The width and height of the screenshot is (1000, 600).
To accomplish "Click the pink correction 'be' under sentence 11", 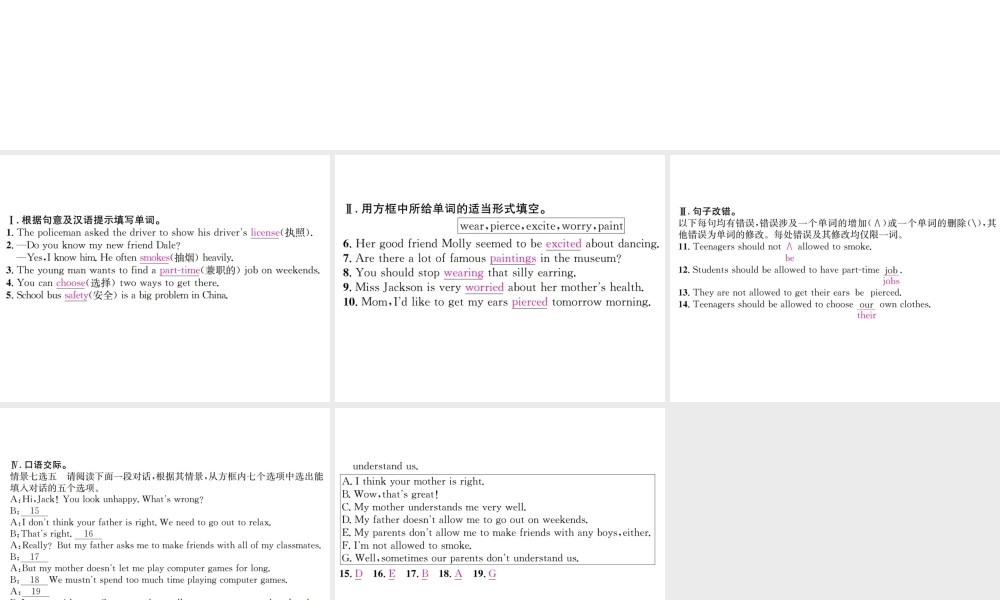I will coord(790,258).
